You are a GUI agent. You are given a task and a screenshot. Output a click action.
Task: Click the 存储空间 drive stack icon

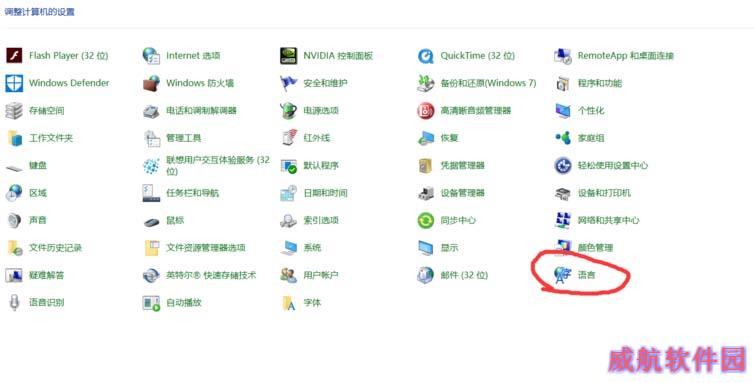click(14, 111)
